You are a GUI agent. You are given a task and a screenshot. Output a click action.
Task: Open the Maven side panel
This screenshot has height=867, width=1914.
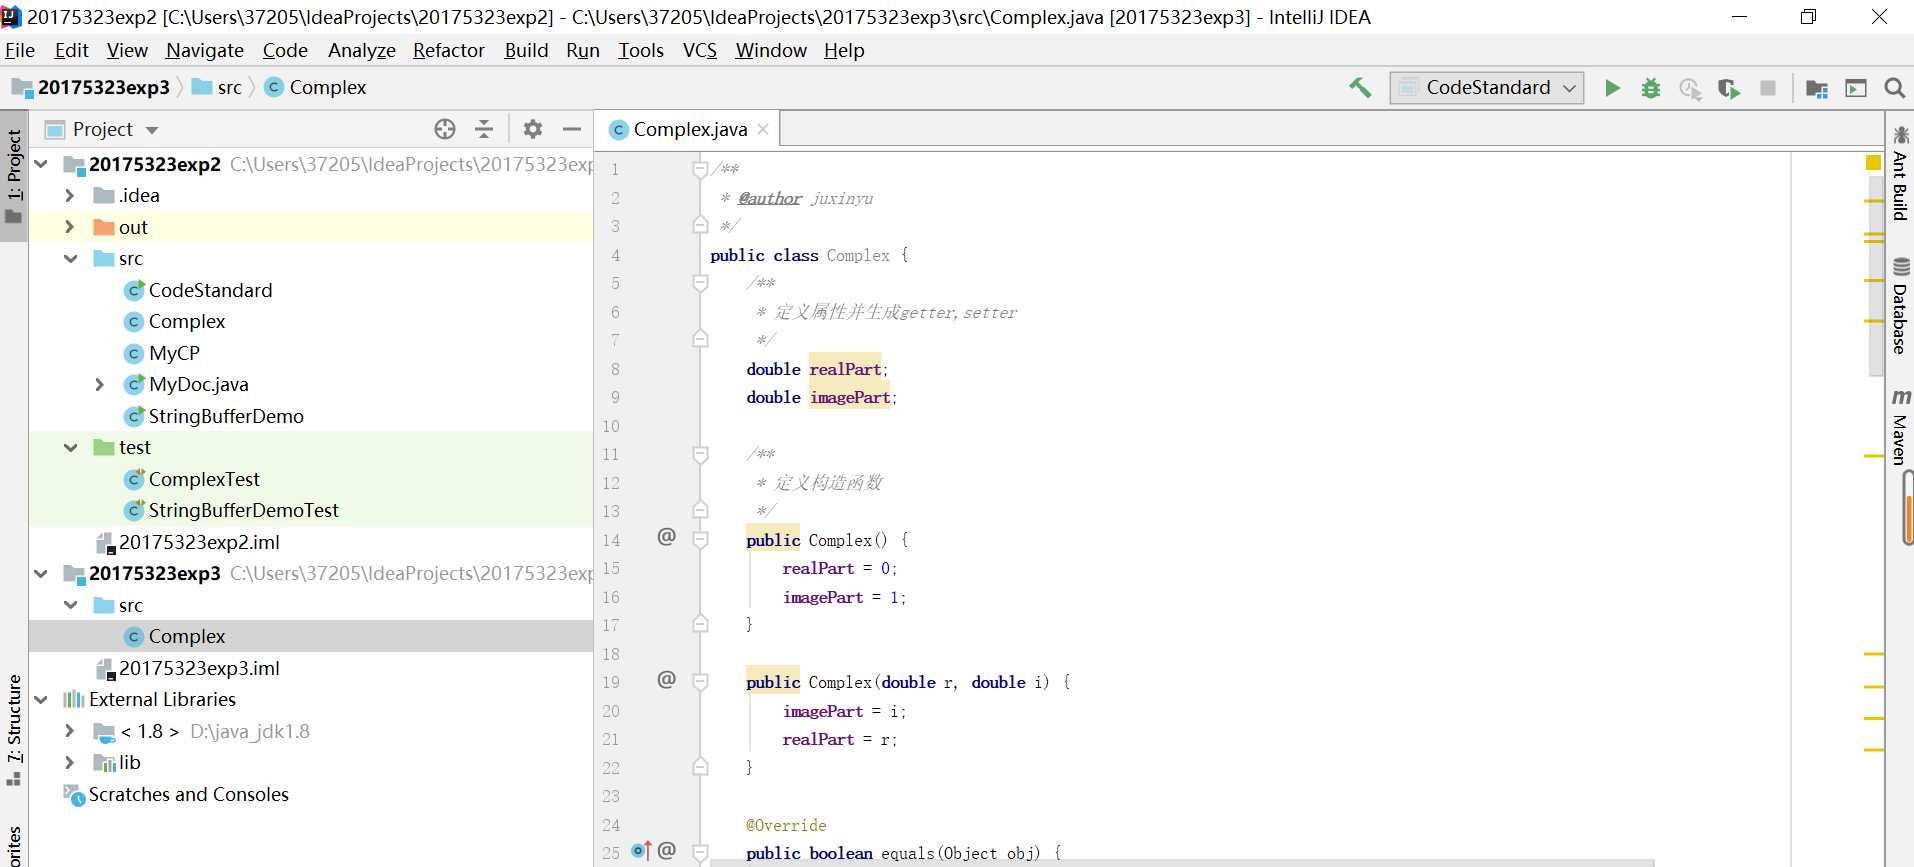point(1900,427)
